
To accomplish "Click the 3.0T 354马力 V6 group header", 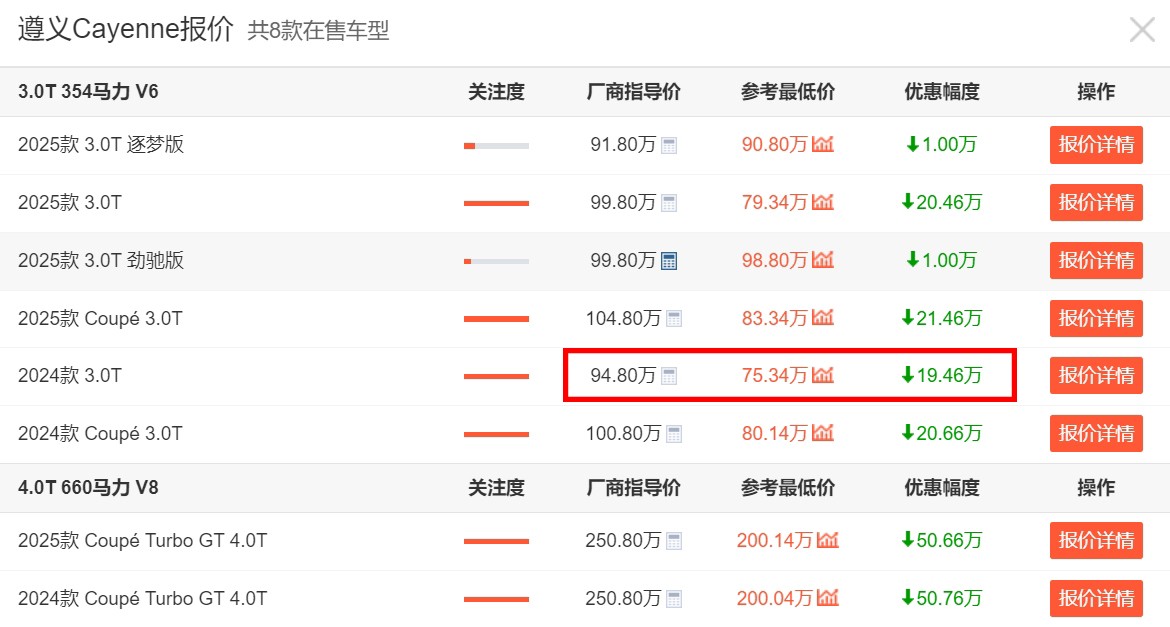I will [88, 92].
